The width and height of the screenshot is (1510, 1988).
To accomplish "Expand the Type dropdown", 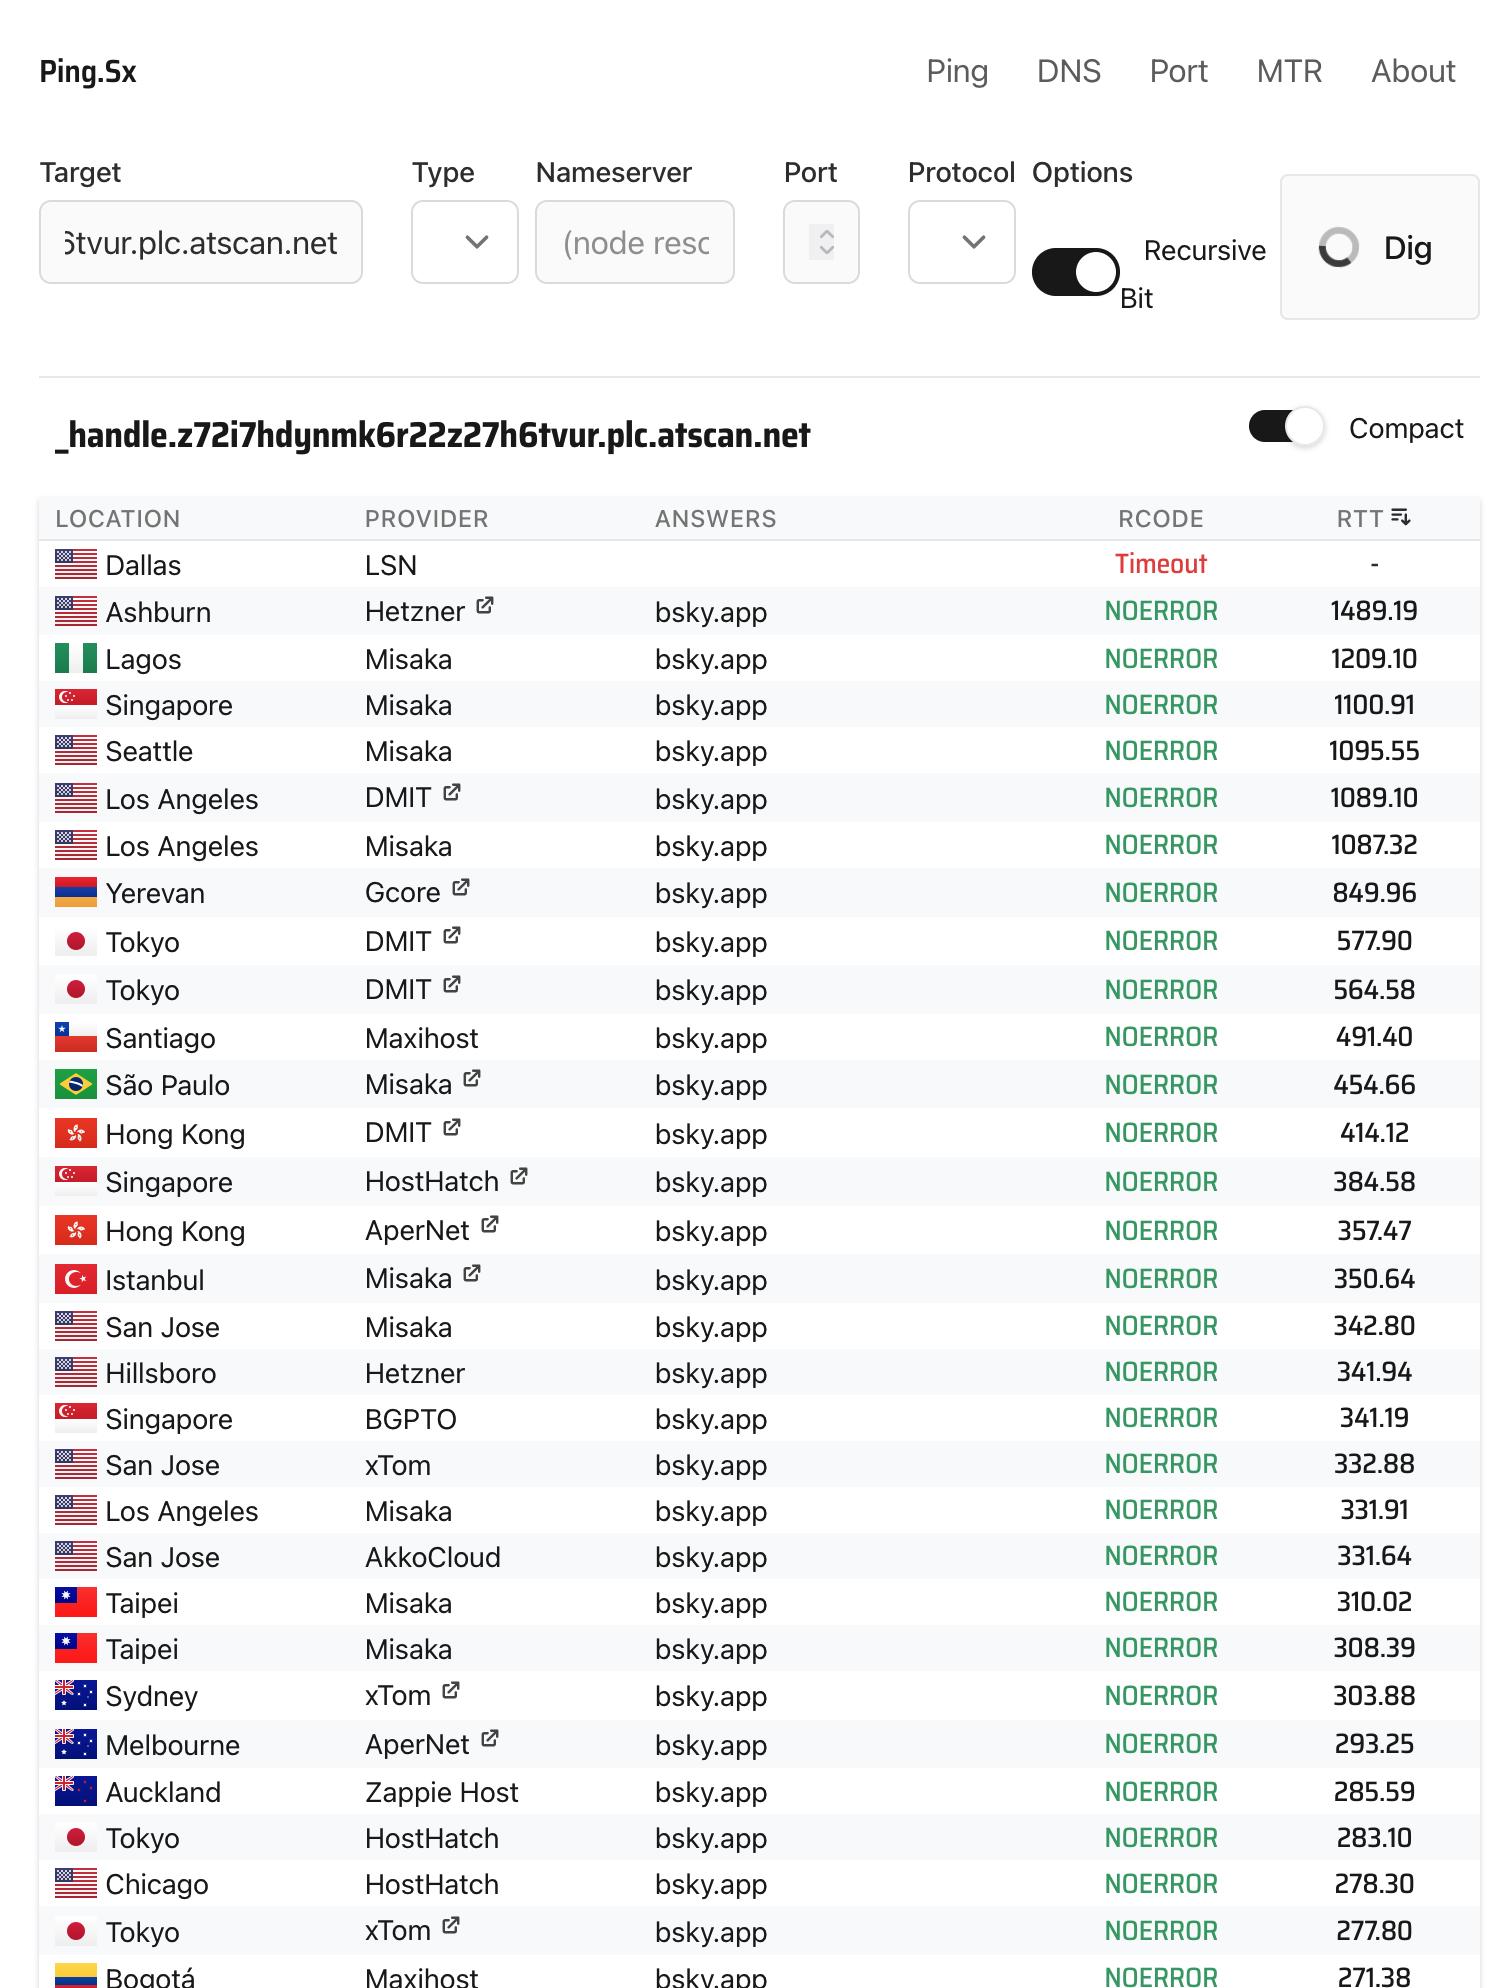I will click(465, 243).
